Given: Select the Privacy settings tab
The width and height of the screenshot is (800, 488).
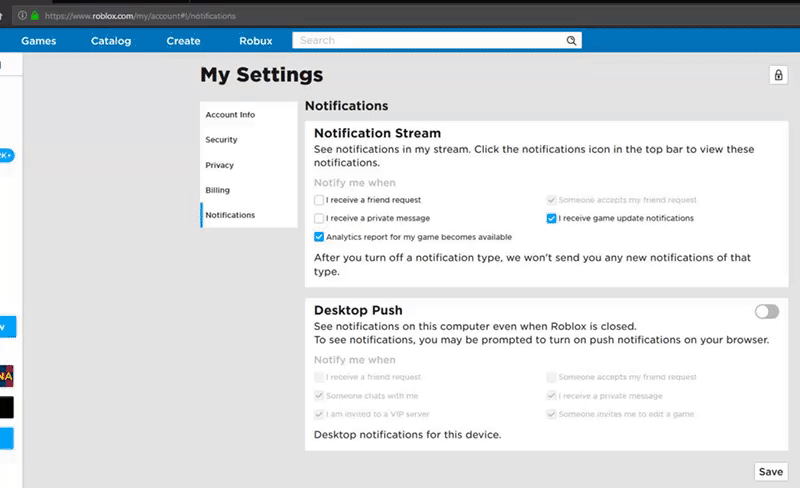Looking at the screenshot, I should click(249, 165).
